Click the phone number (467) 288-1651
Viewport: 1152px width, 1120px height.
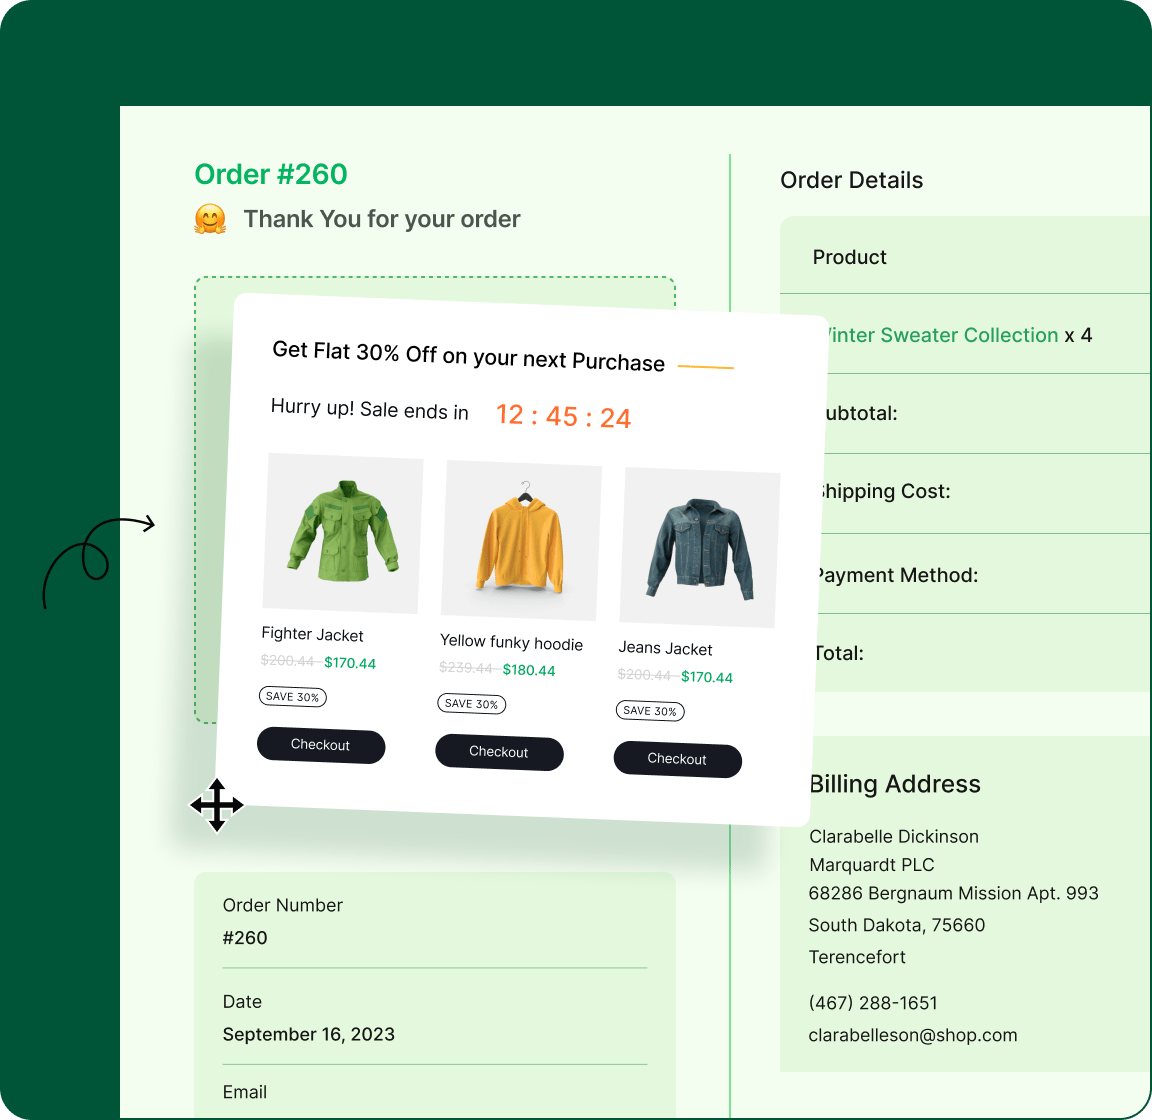(x=873, y=1002)
